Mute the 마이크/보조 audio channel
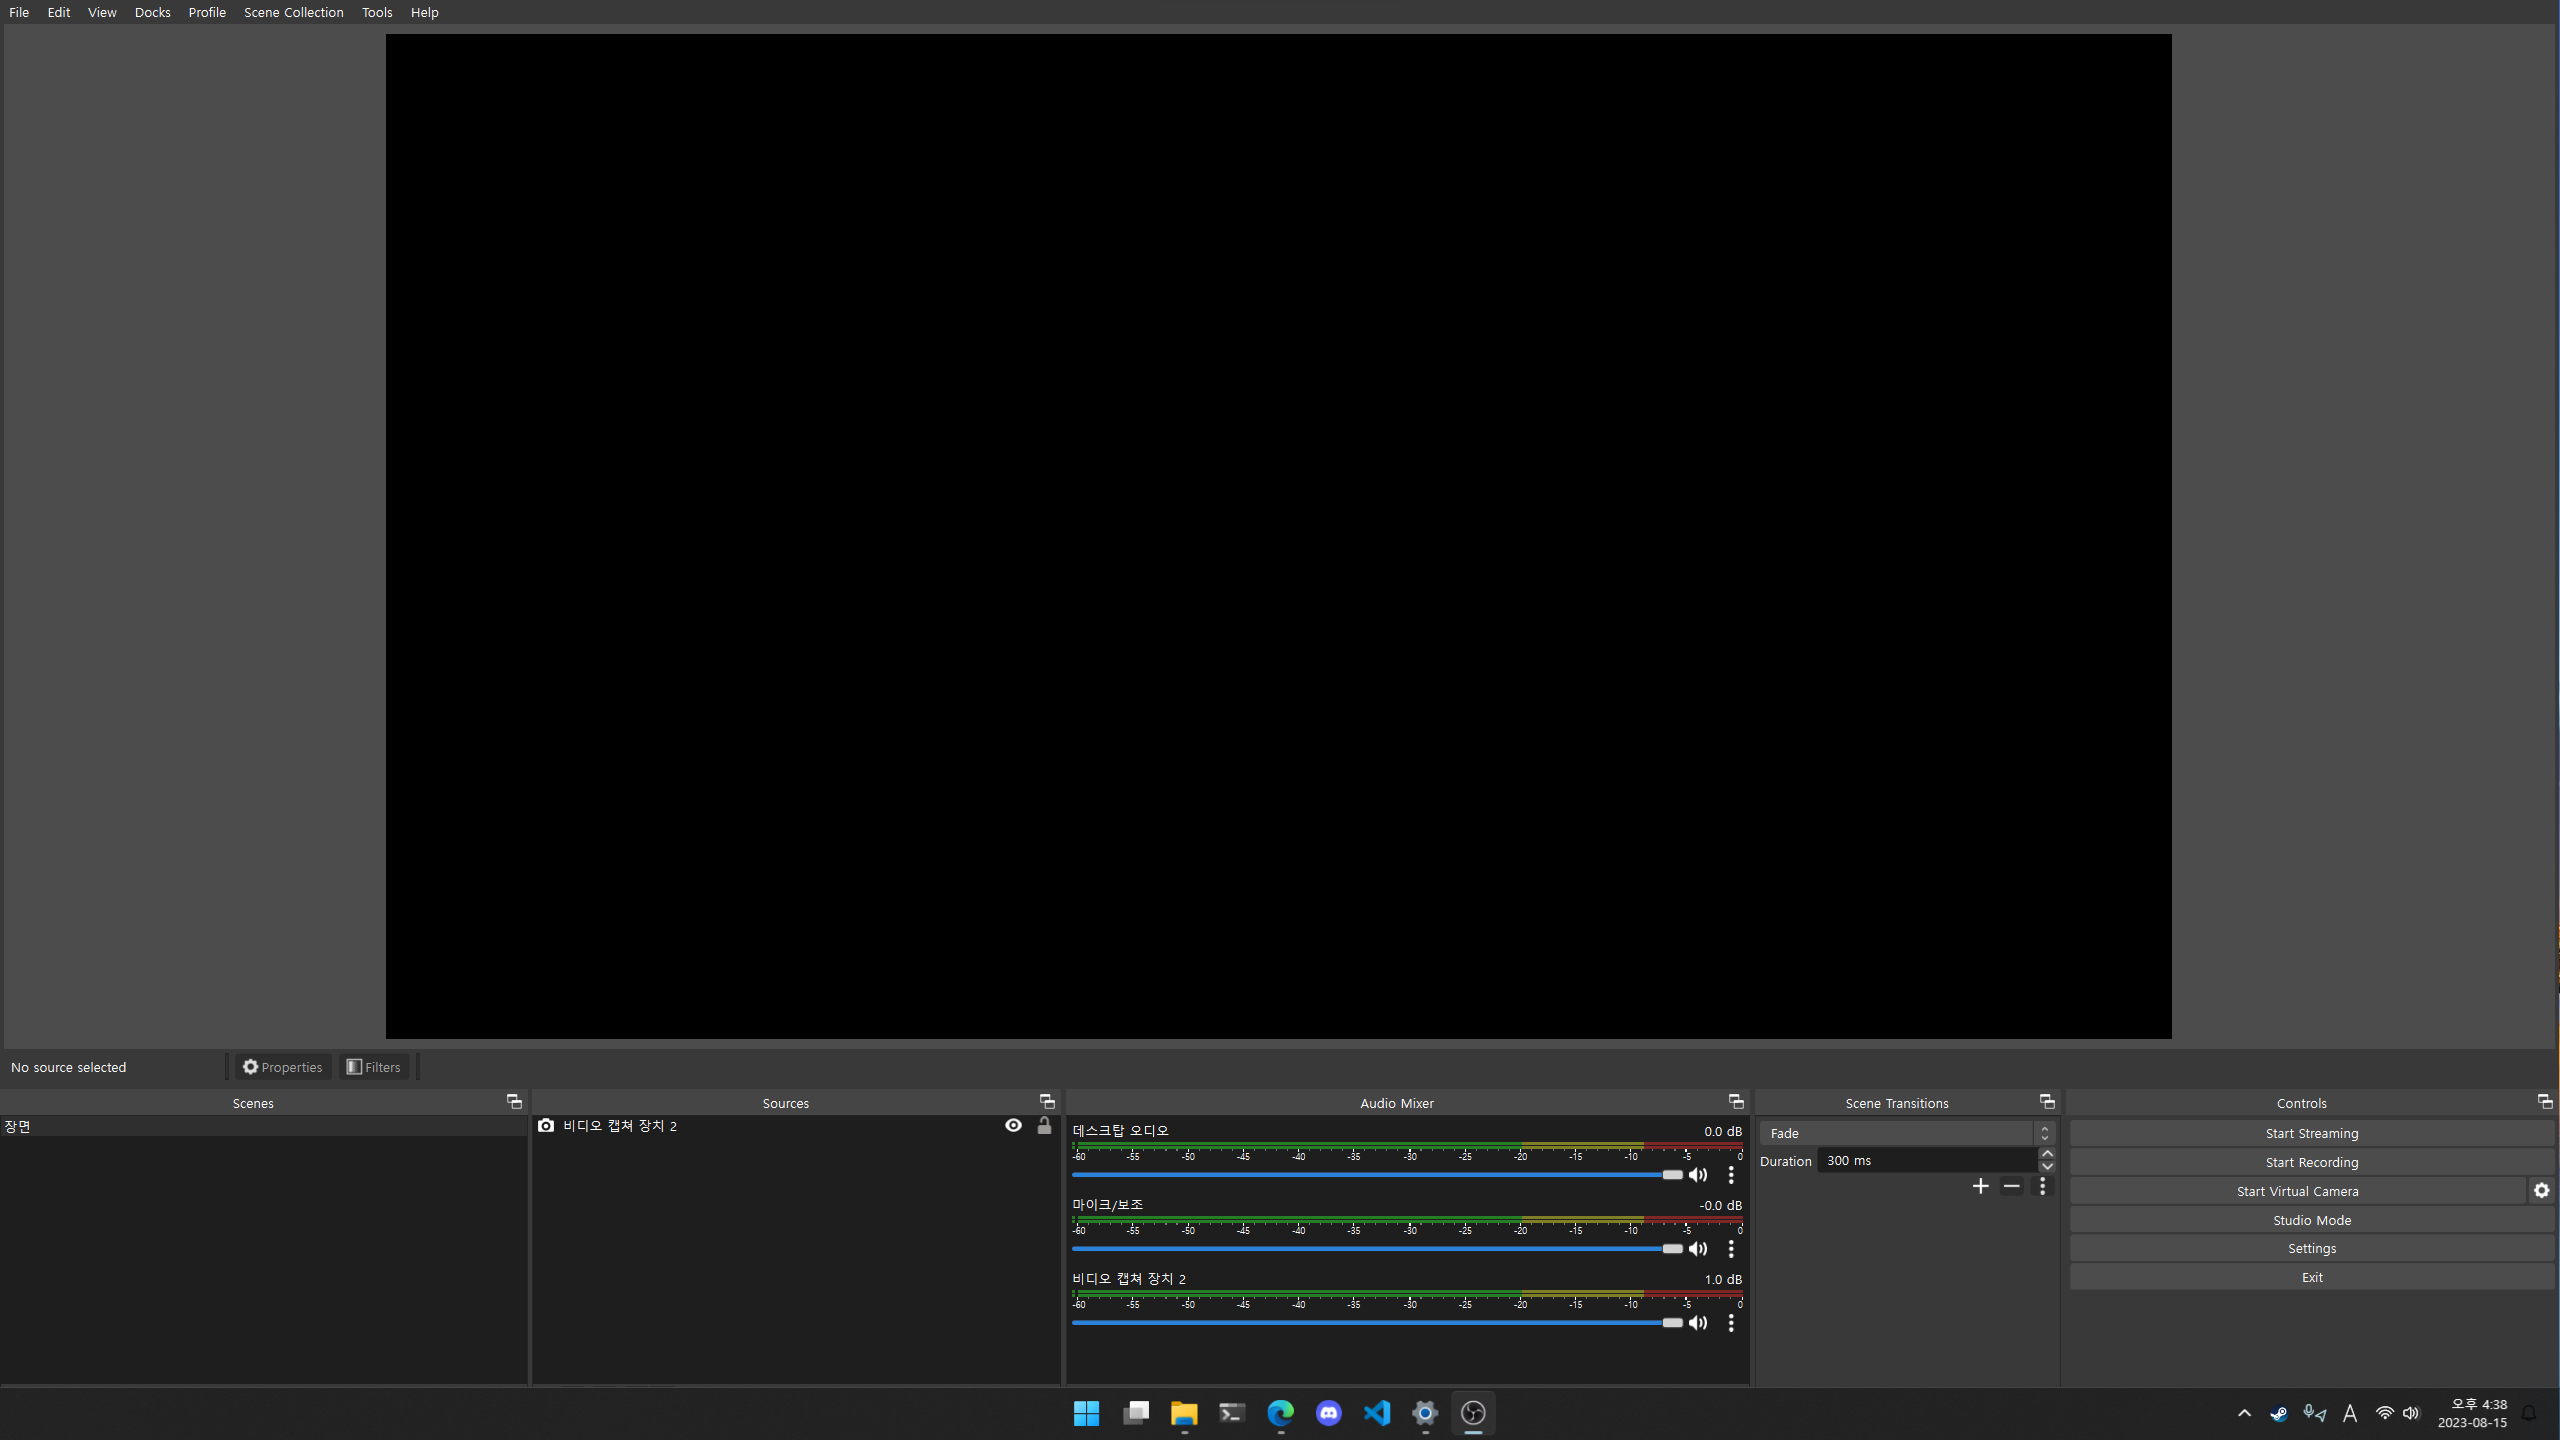 tap(1698, 1248)
